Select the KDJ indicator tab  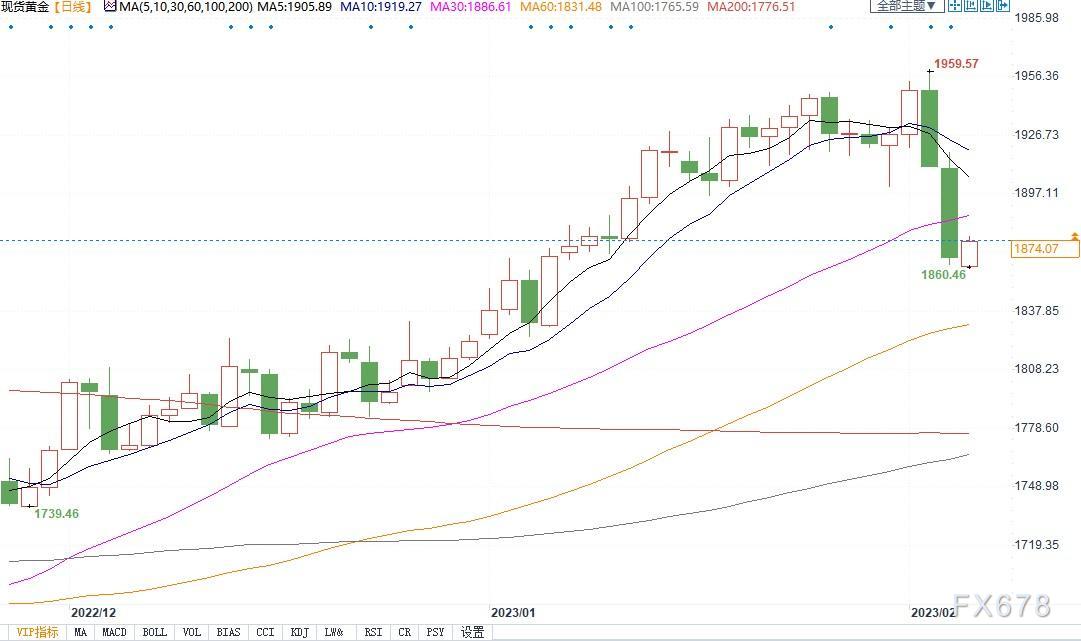tap(298, 632)
